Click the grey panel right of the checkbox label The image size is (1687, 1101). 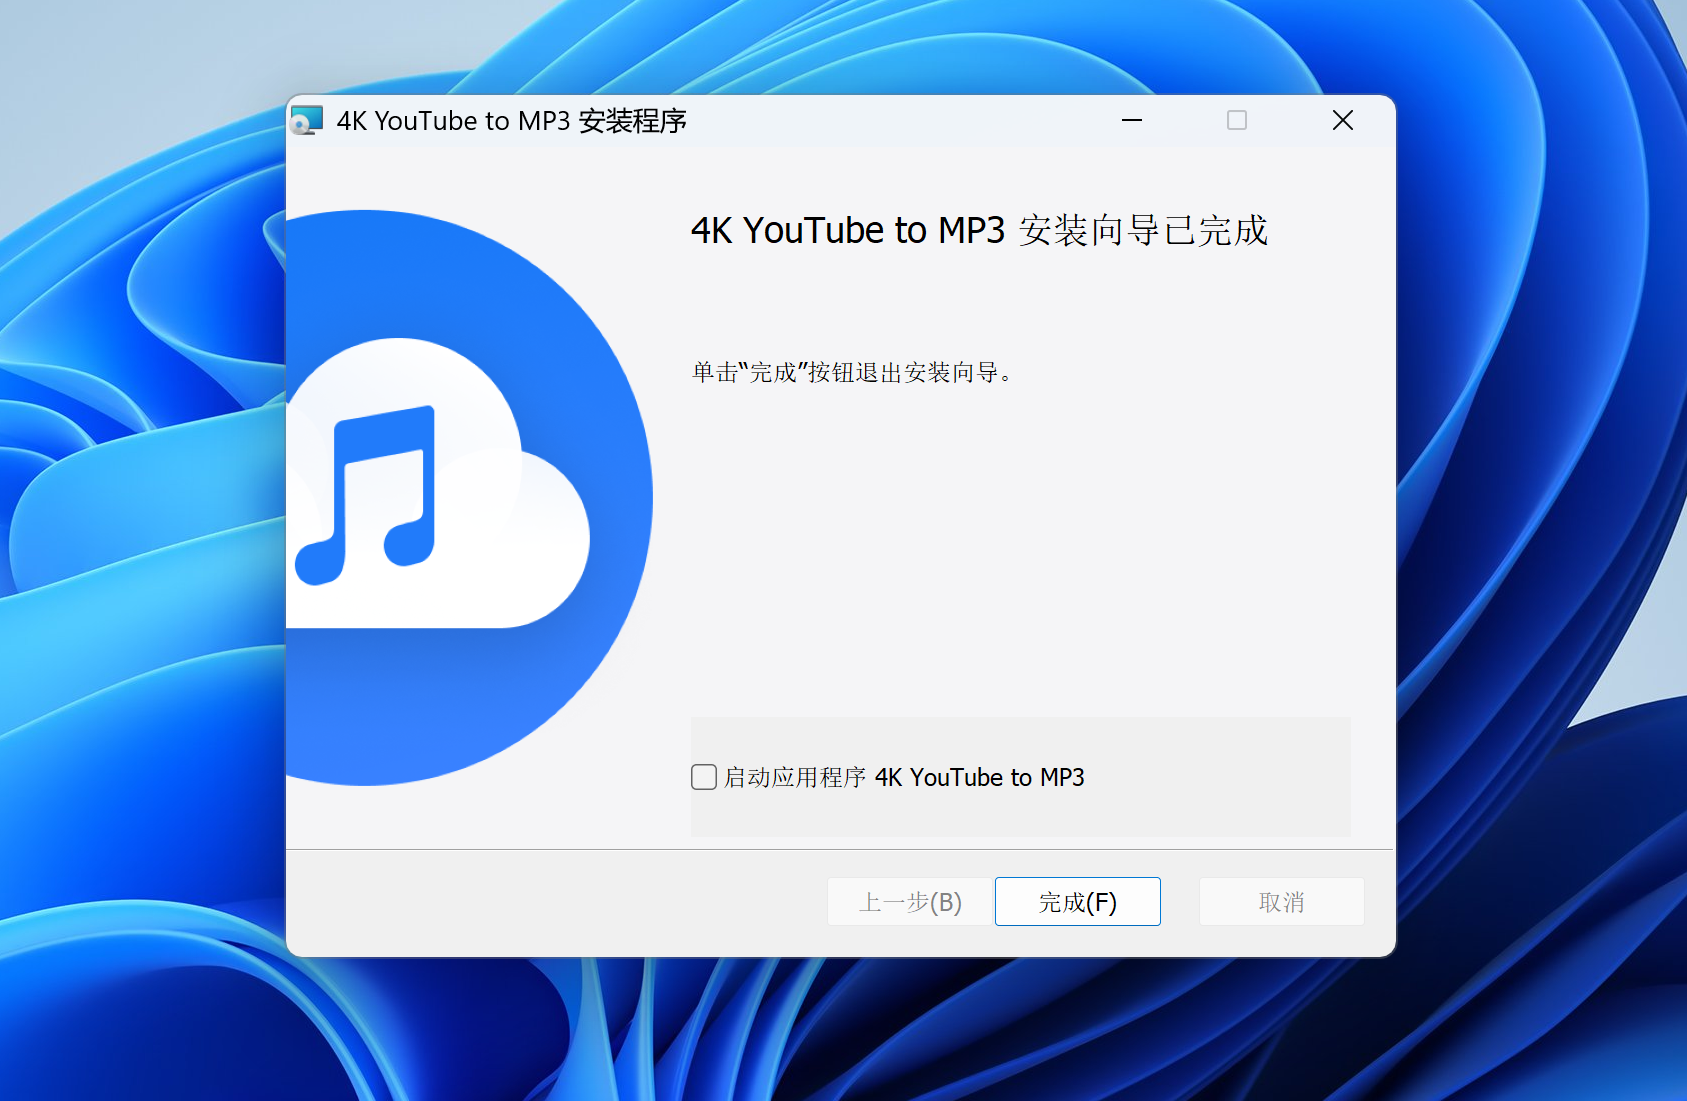[x=1220, y=777]
